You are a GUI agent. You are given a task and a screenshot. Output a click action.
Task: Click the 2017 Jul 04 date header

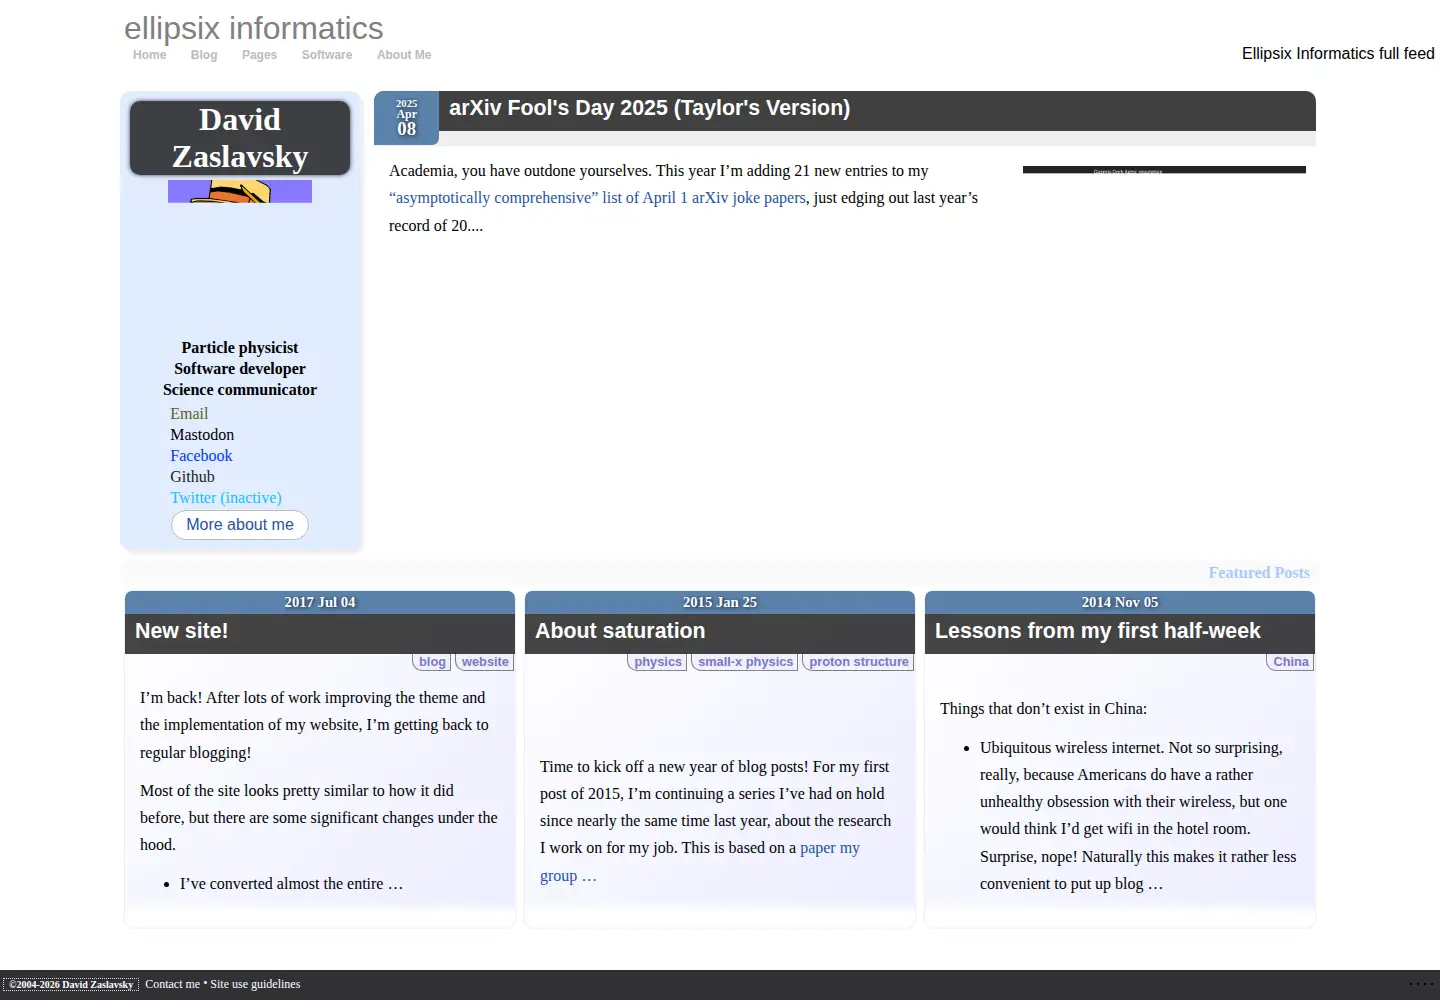[320, 602]
